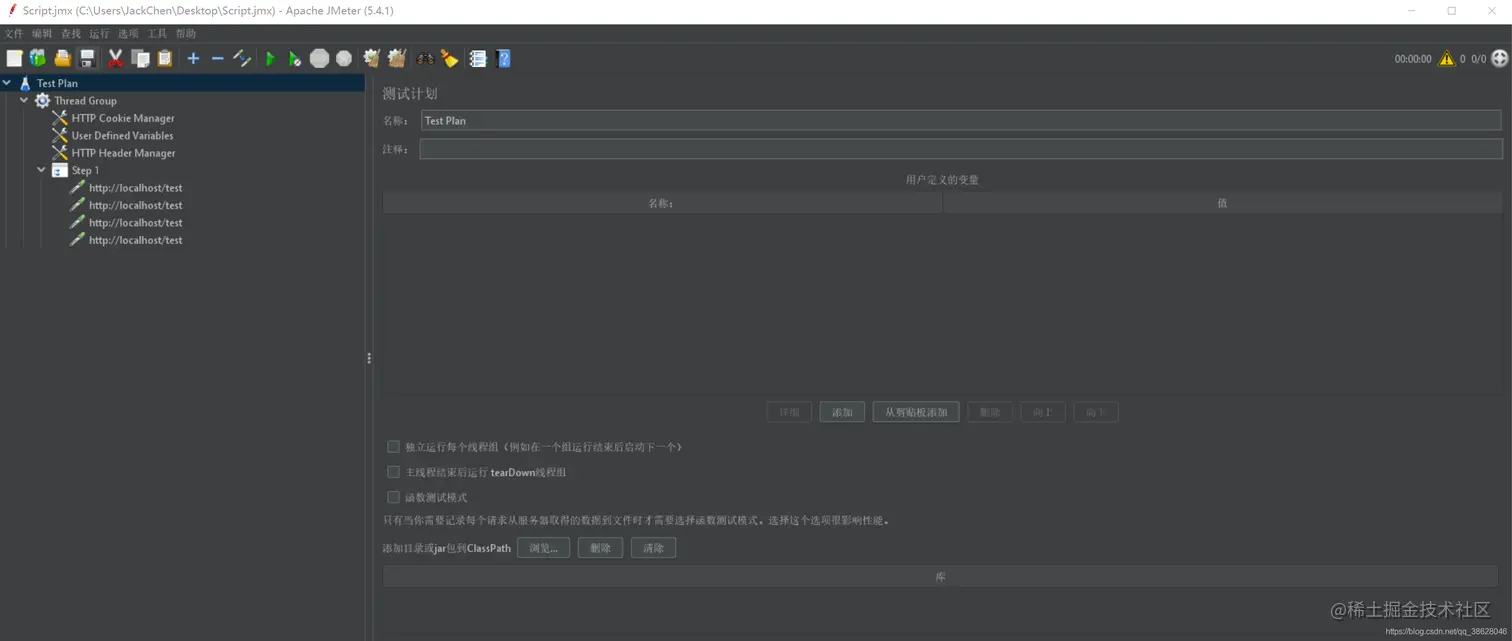Collapse the Step 1 node

point(41,170)
